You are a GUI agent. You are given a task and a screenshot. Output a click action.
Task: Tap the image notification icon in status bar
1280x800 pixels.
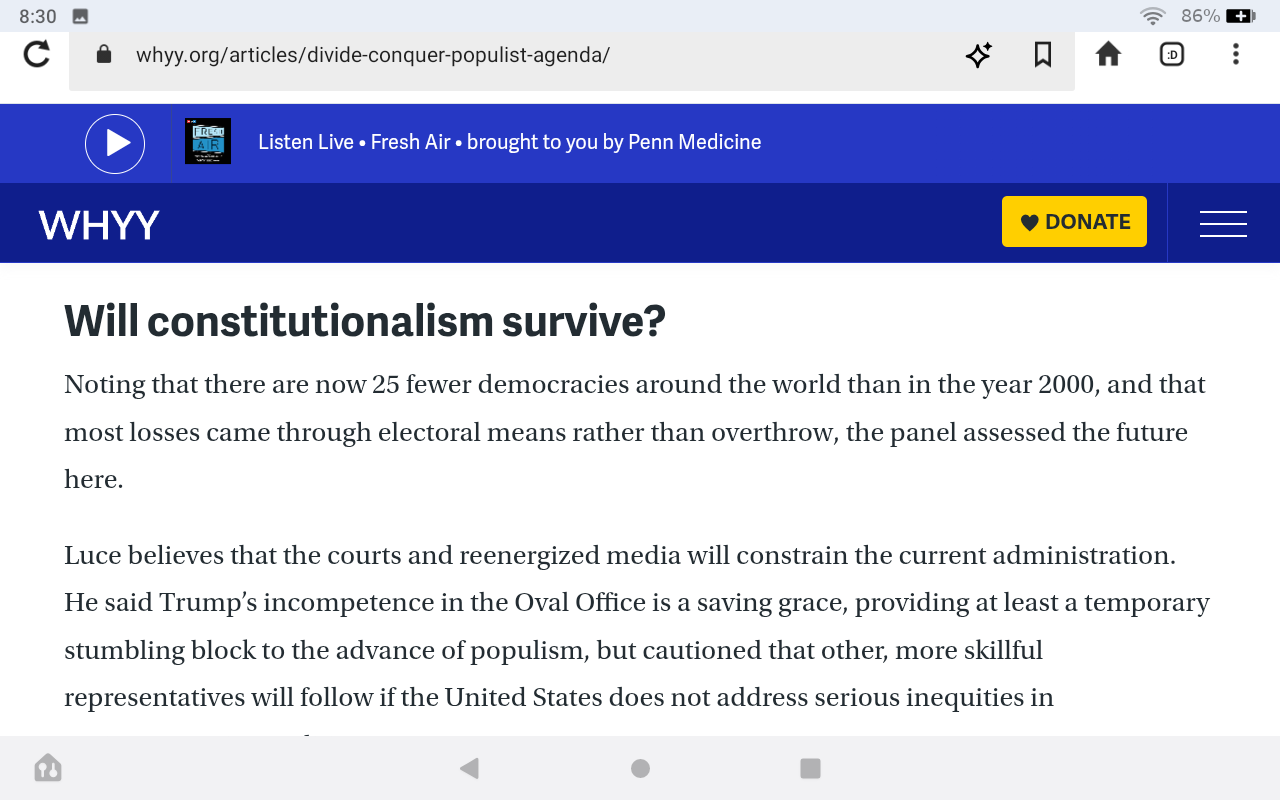81,16
